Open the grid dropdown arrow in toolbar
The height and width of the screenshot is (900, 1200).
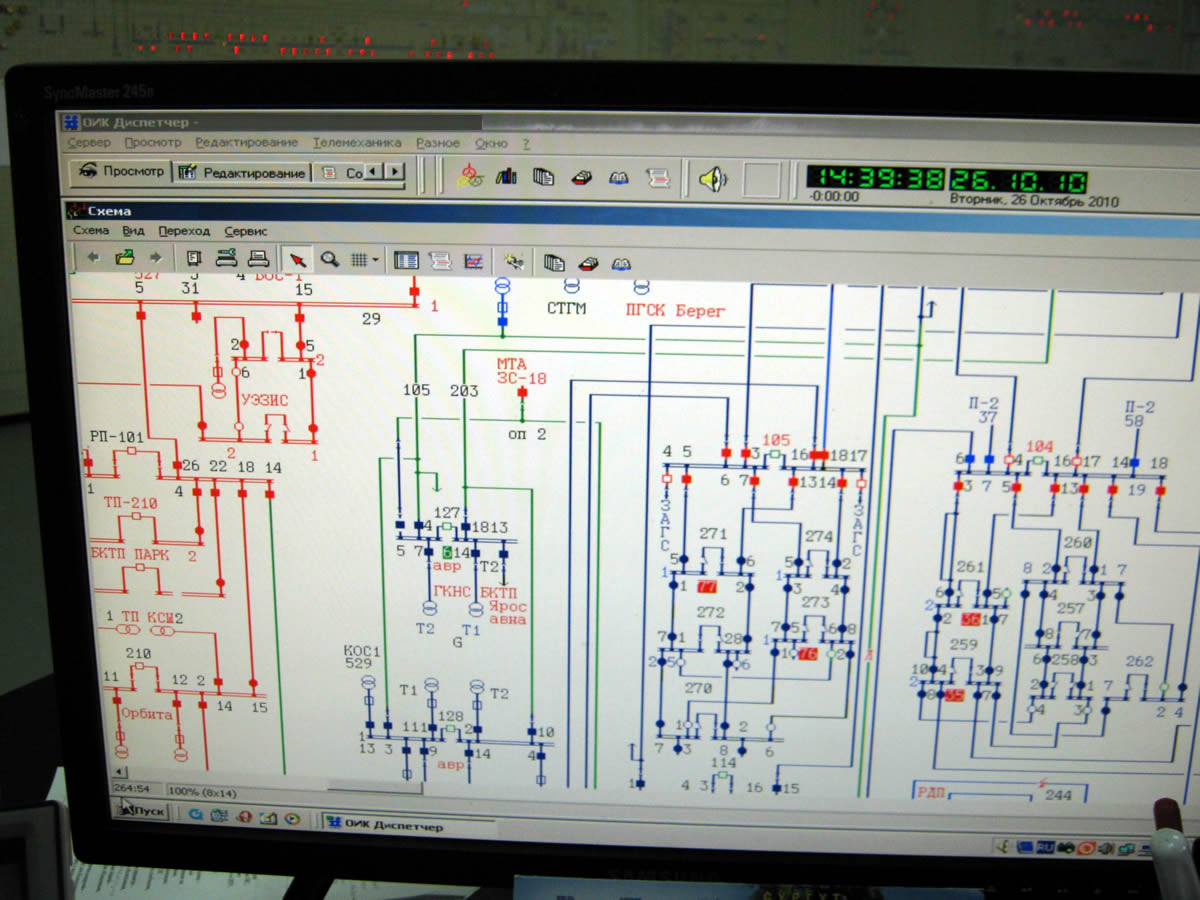[376, 261]
